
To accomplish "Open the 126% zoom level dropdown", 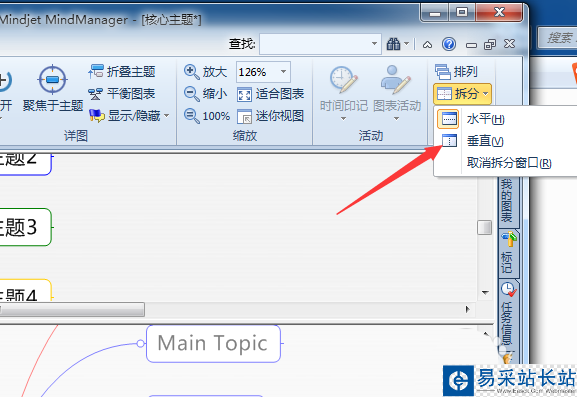I will [x=283, y=71].
